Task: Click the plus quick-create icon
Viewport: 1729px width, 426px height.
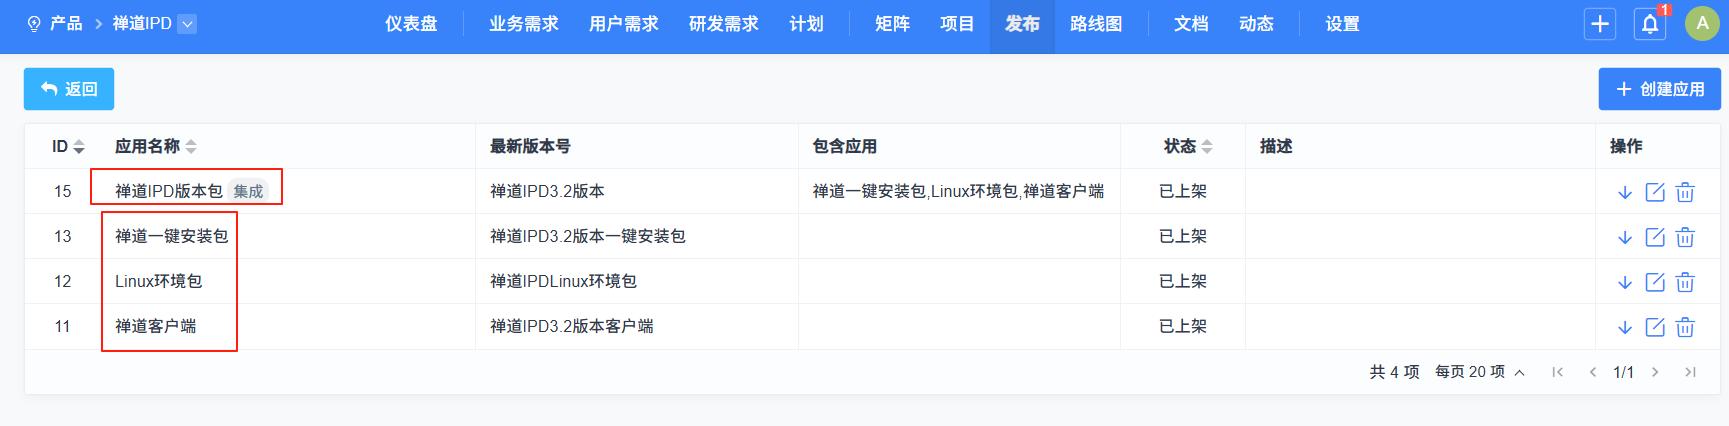Action: 1600,24
